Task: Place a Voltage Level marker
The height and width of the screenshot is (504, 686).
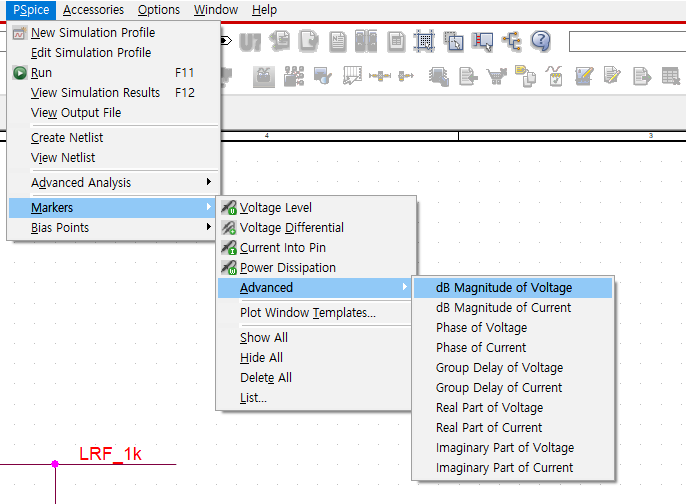Action: tap(315, 207)
